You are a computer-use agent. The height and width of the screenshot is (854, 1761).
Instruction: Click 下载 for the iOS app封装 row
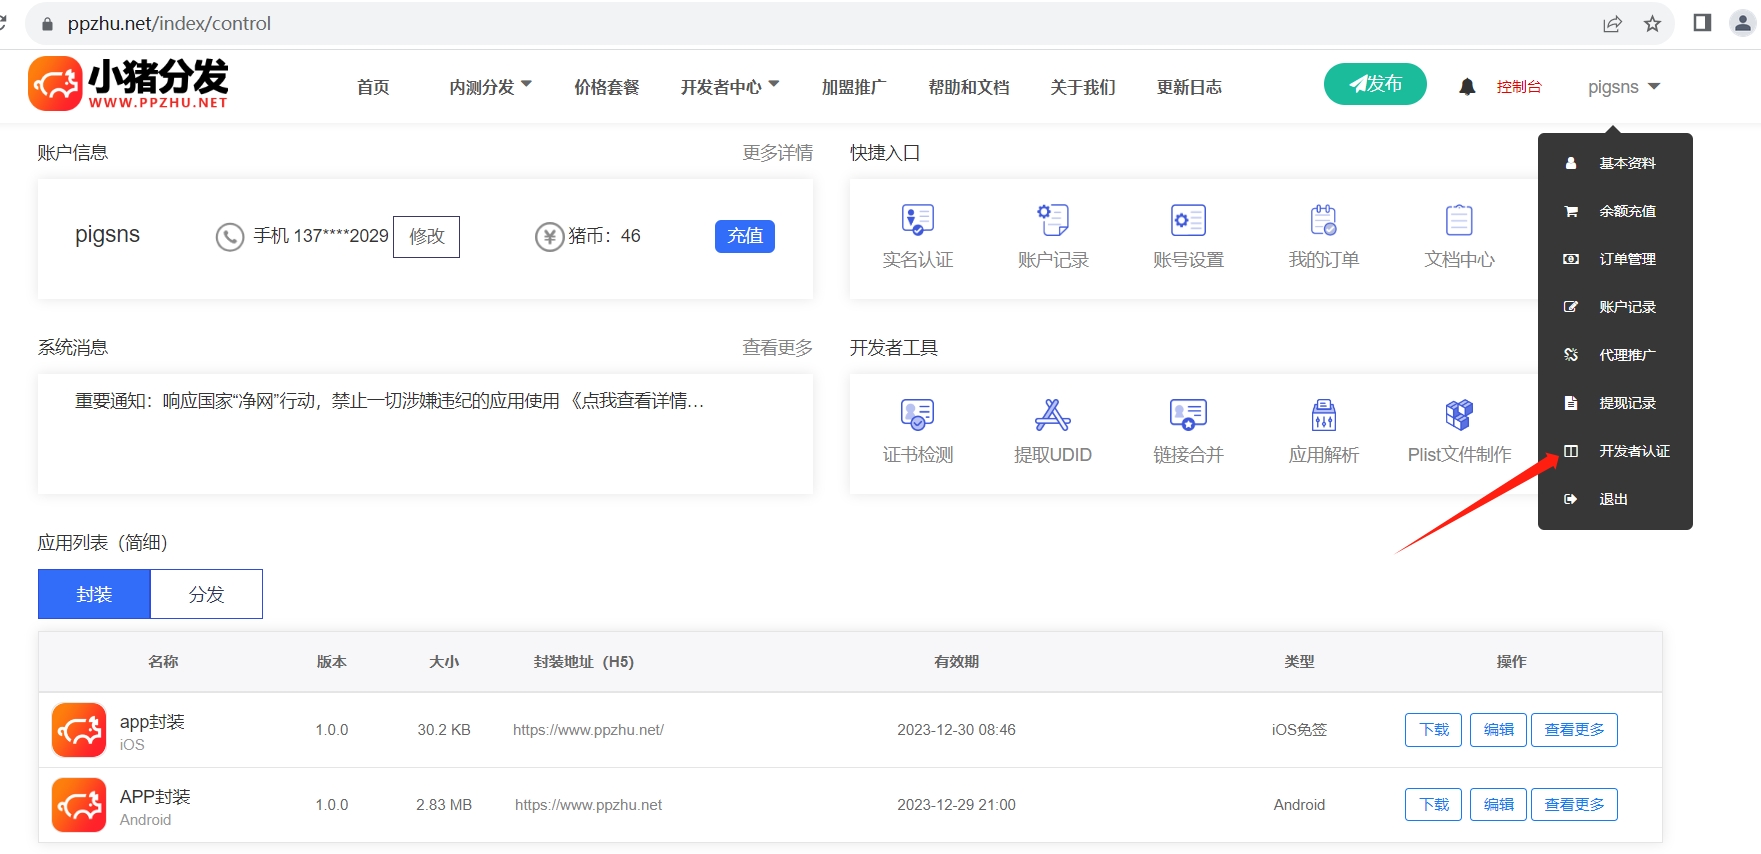click(x=1433, y=730)
